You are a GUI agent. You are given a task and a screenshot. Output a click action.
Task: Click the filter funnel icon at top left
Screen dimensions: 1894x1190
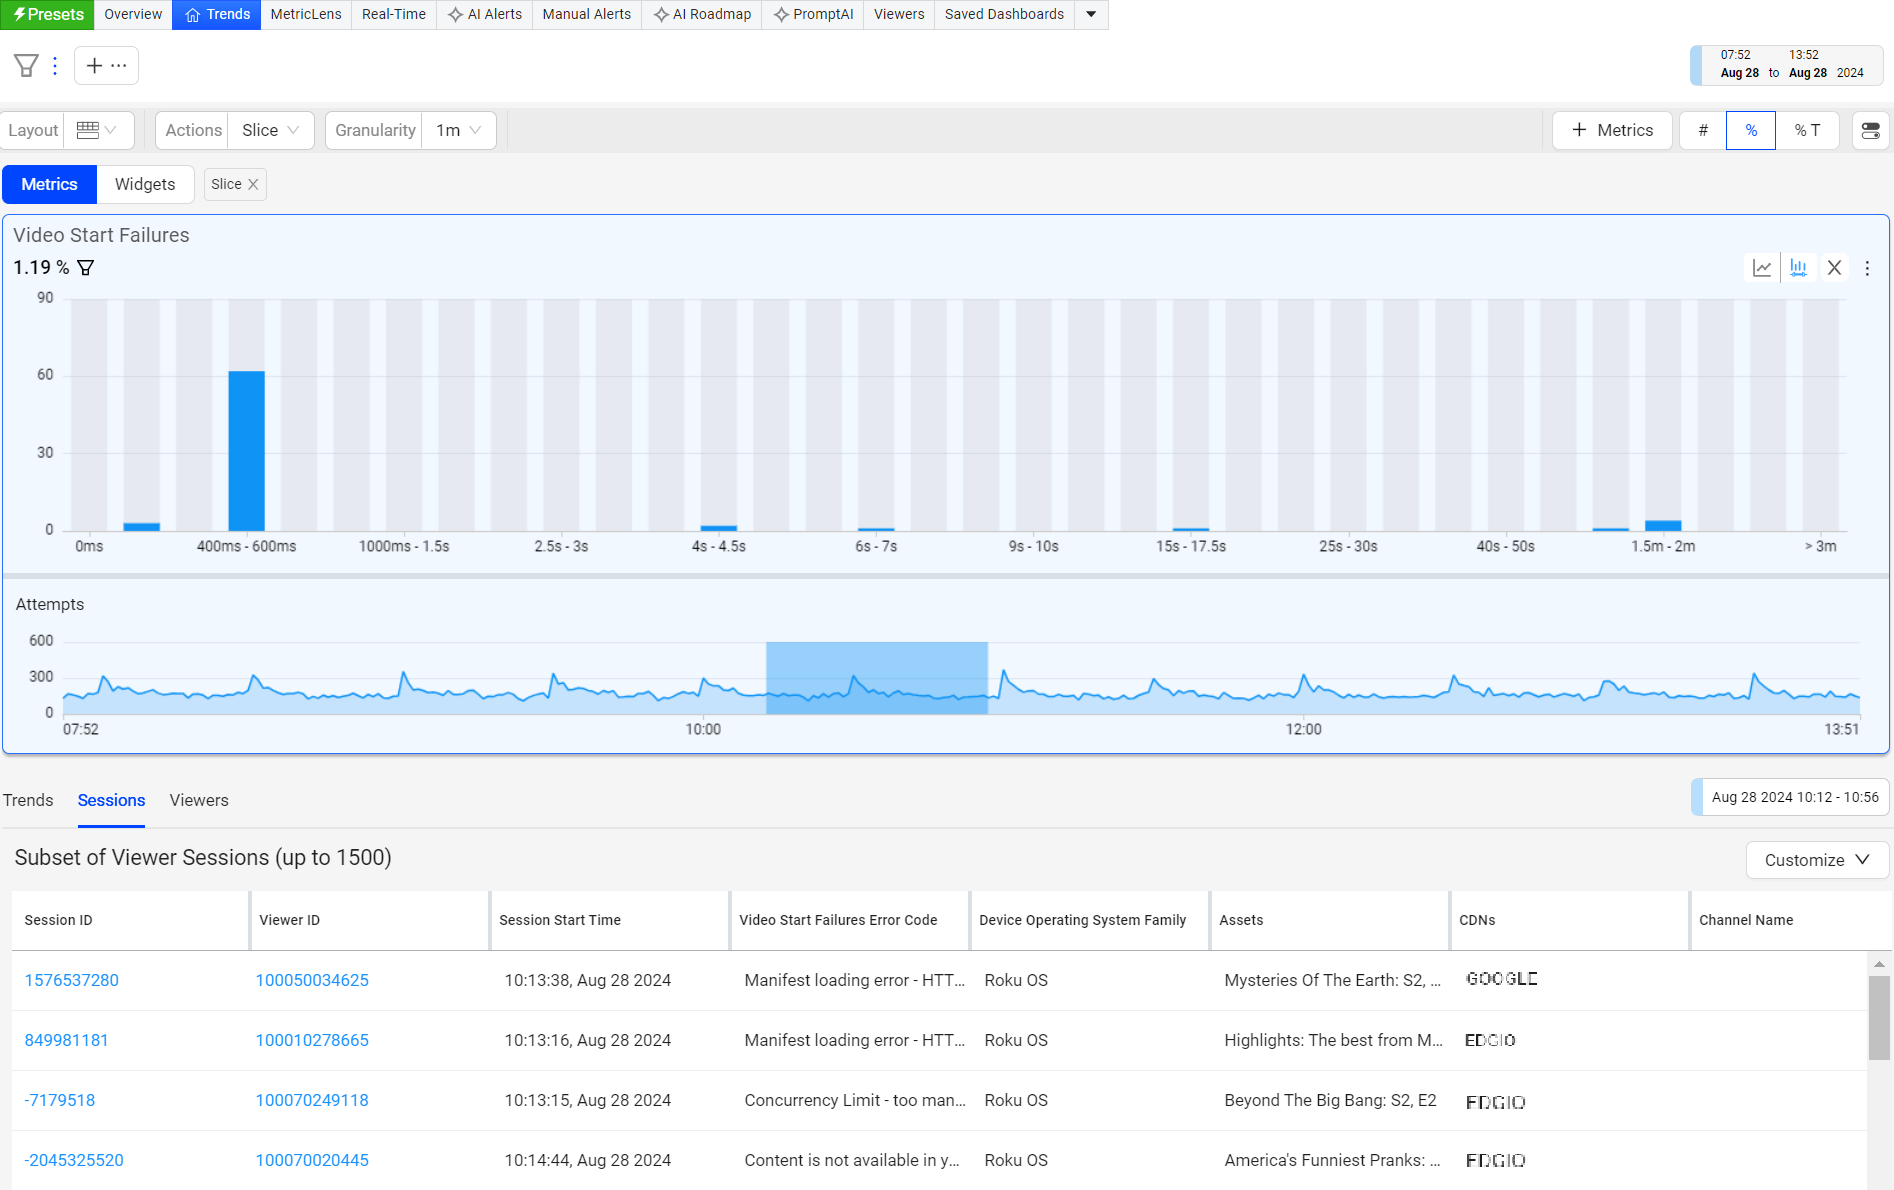tap(26, 66)
